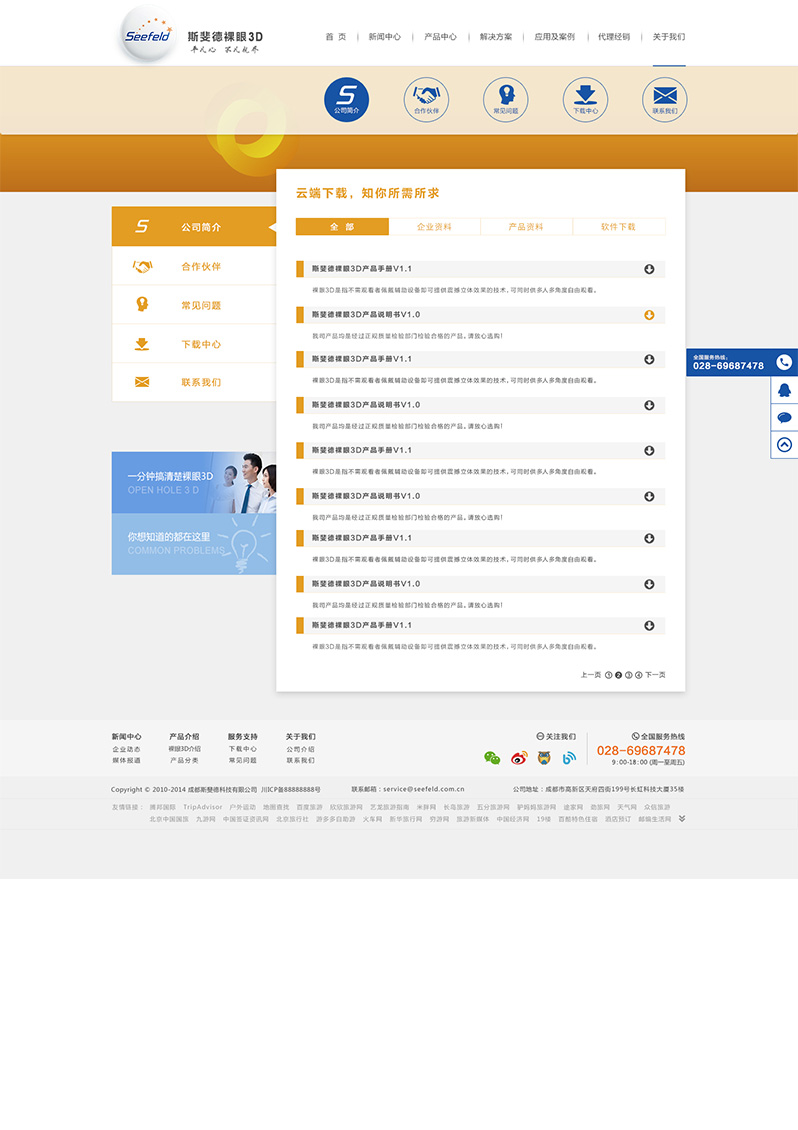
Task: Click the 公司简介 circular banner icon
Action: click(346, 99)
